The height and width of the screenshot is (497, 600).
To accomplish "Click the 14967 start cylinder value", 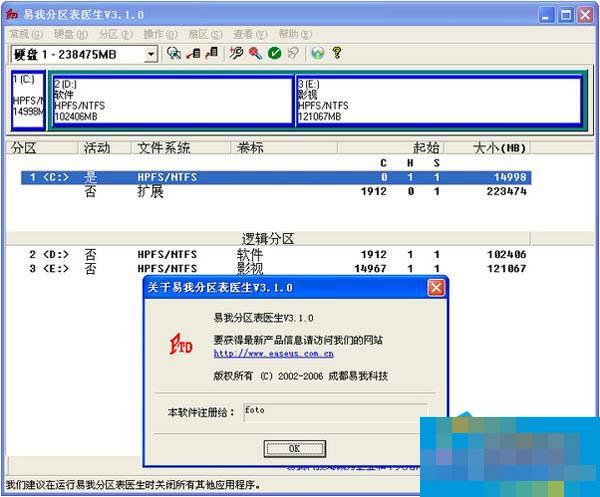I will 370,269.
